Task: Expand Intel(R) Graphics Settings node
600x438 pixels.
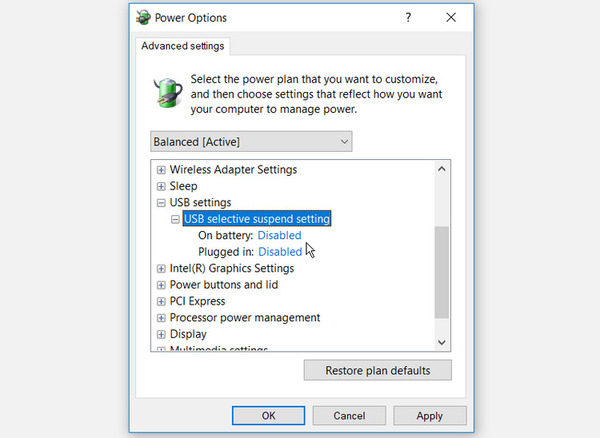Action: coord(161,269)
